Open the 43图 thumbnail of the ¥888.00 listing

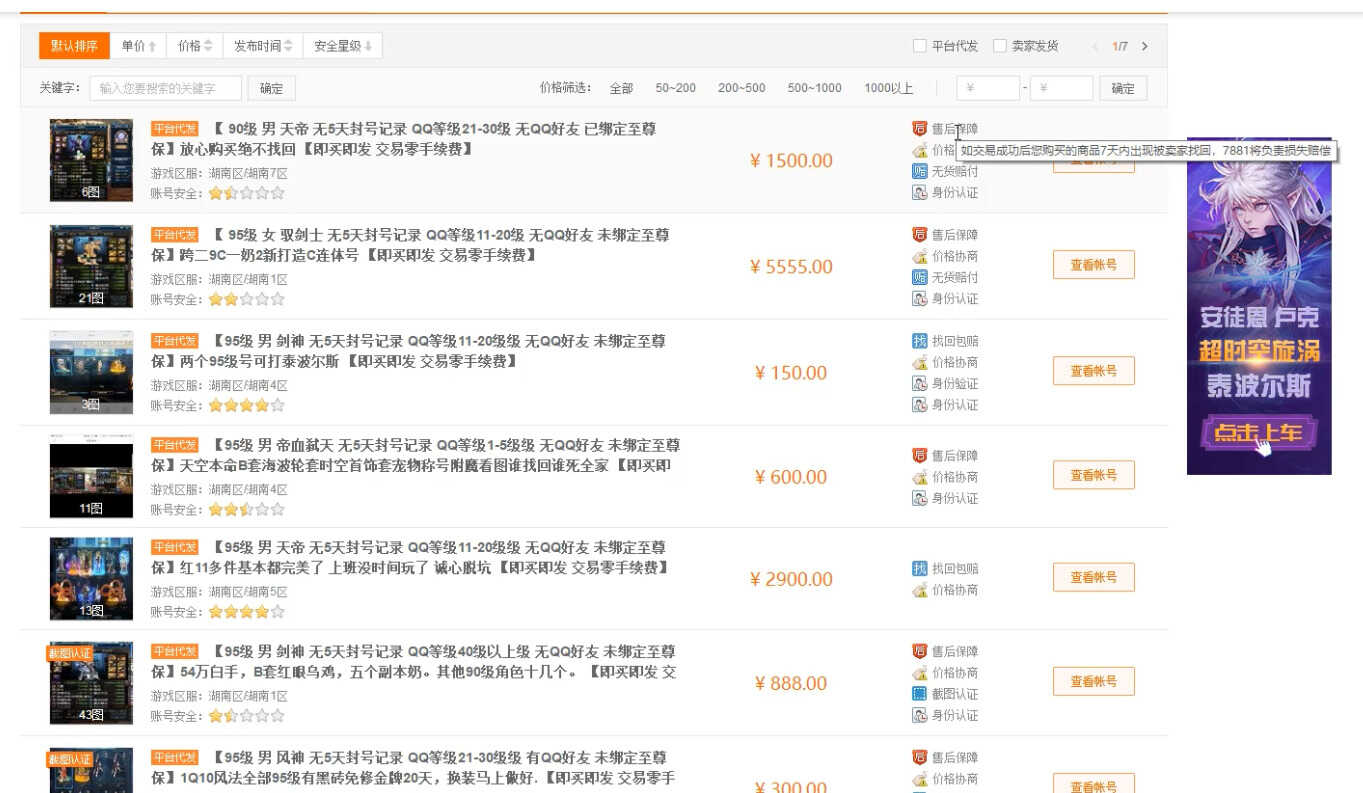click(91, 683)
